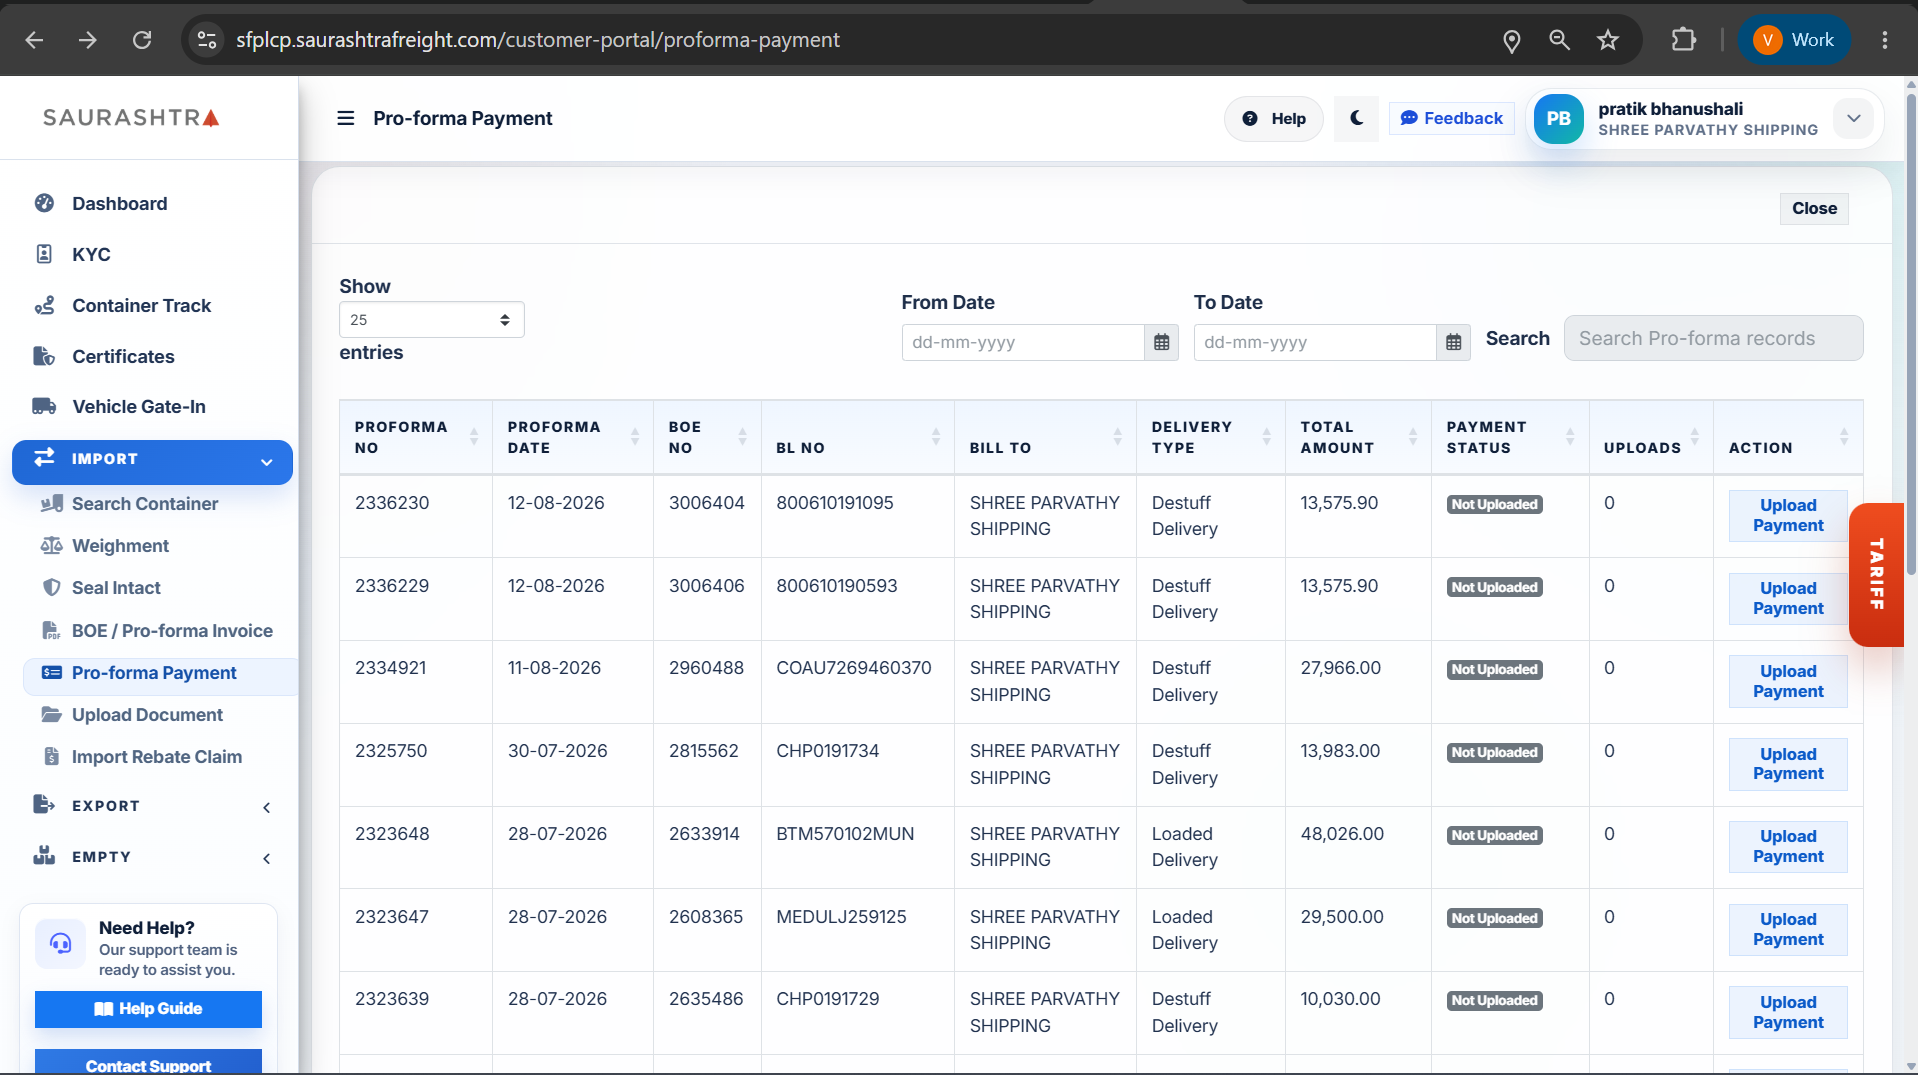
Task: Expand the user profile chevron
Action: pyautogui.click(x=1854, y=118)
